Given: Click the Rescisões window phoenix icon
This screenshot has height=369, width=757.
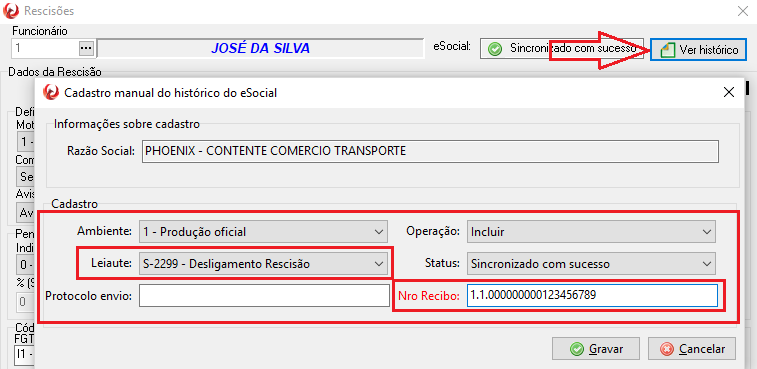Looking at the screenshot, I should (11, 11).
